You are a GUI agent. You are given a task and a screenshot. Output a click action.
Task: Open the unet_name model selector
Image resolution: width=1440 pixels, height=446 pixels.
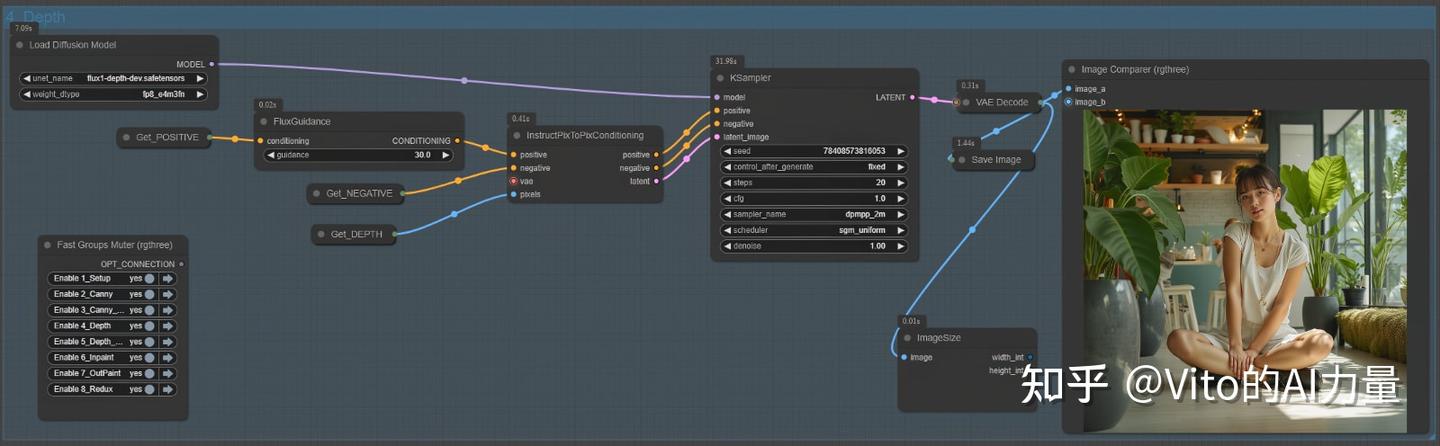click(113, 78)
